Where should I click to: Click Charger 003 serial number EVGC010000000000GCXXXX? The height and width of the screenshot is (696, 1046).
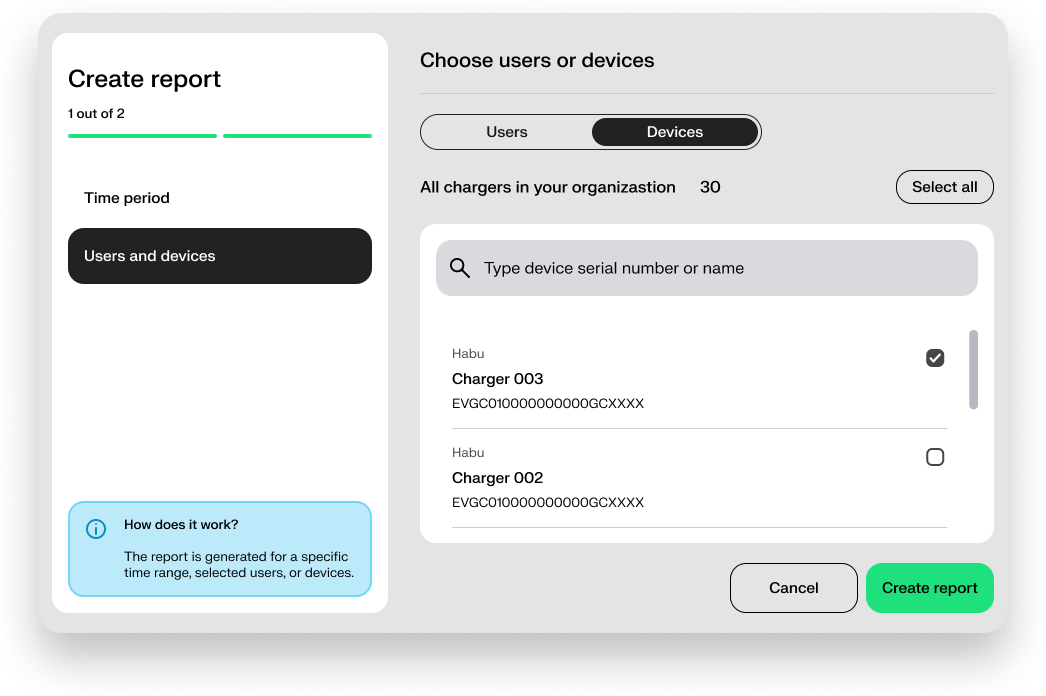pyautogui.click(x=548, y=403)
